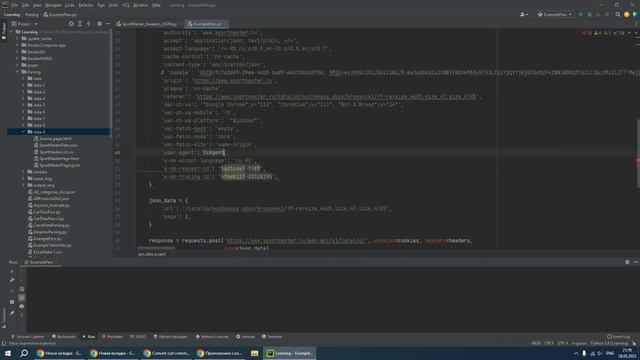Open Project panel gear options
The height and width of the screenshot is (360, 640).
point(100,24)
